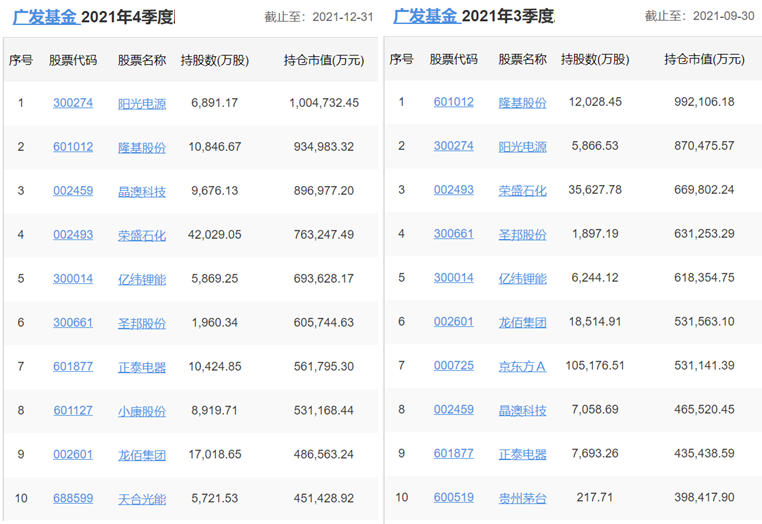762x524 pixels.
Task: Open stock code 002601 in Q3 table
Action: point(453,321)
